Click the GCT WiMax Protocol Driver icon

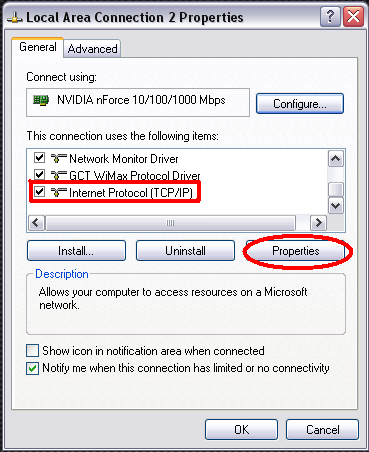tap(59, 175)
